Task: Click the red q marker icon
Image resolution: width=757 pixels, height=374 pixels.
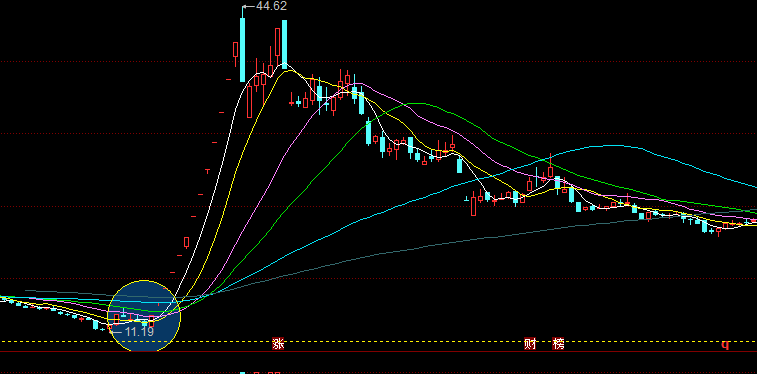Action: coord(725,345)
